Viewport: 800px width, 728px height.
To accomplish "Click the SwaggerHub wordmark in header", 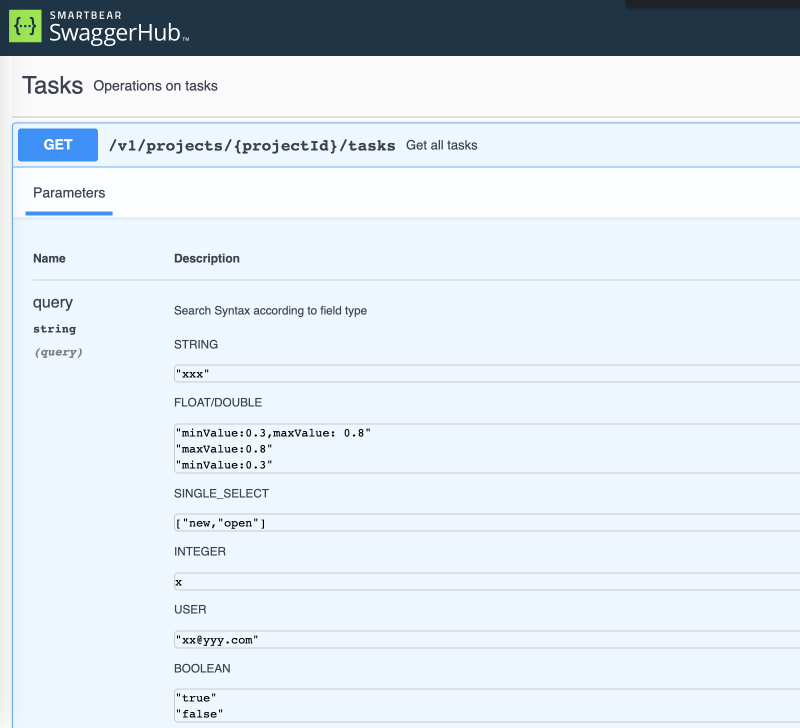I will [118, 31].
